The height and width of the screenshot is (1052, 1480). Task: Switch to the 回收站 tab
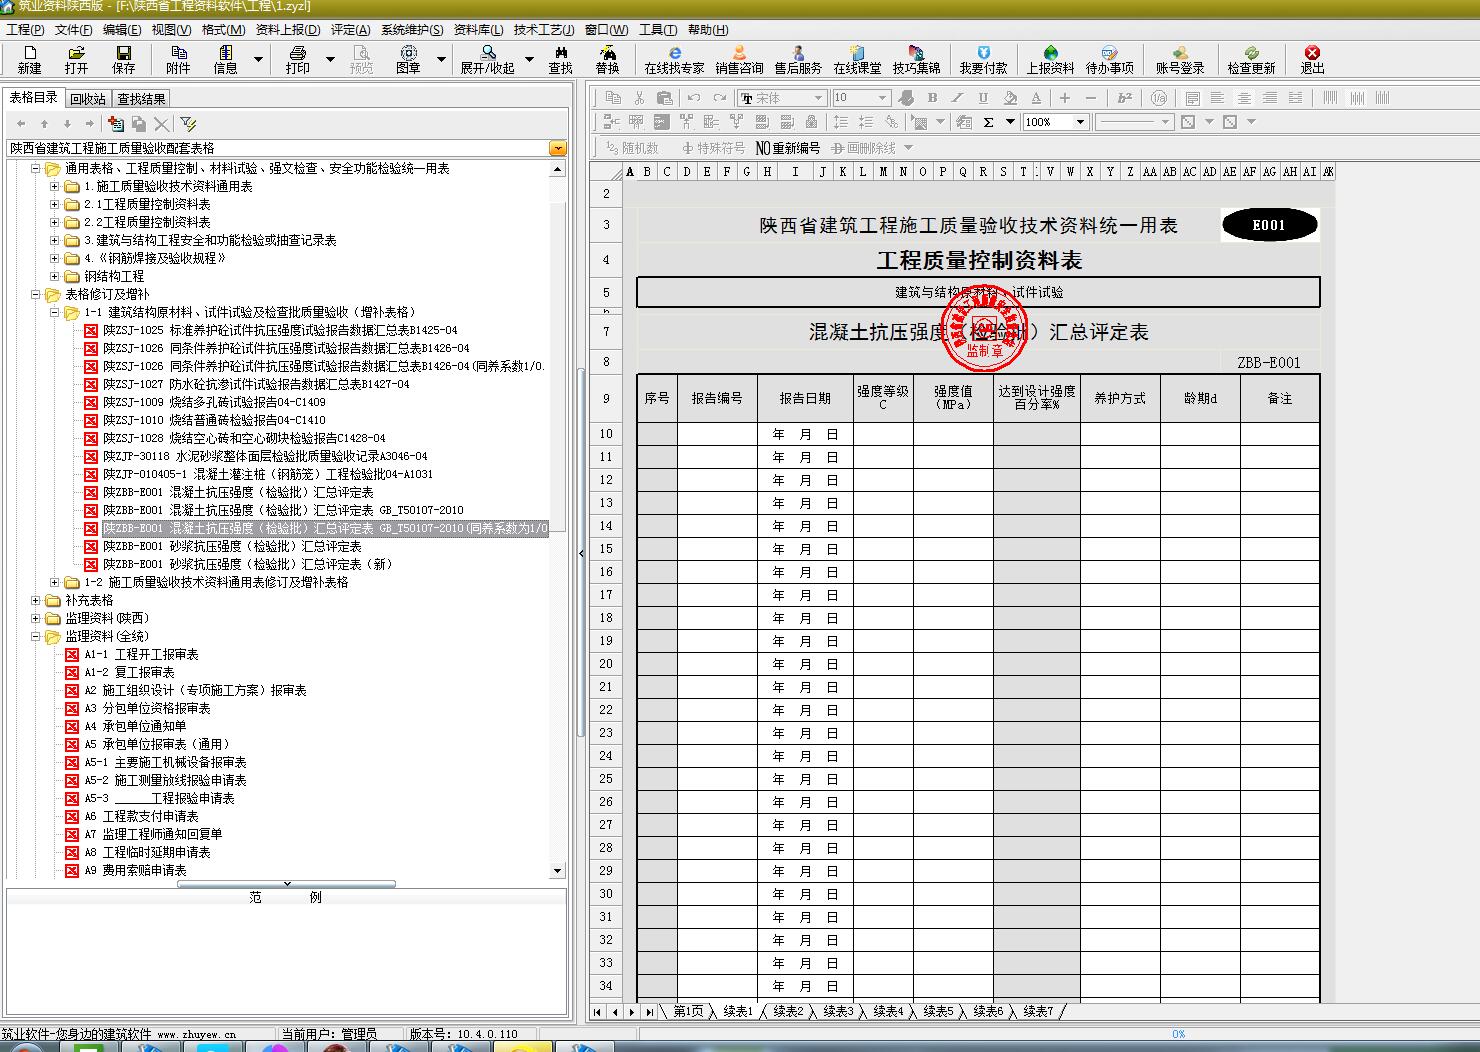(x=88, y=98)
